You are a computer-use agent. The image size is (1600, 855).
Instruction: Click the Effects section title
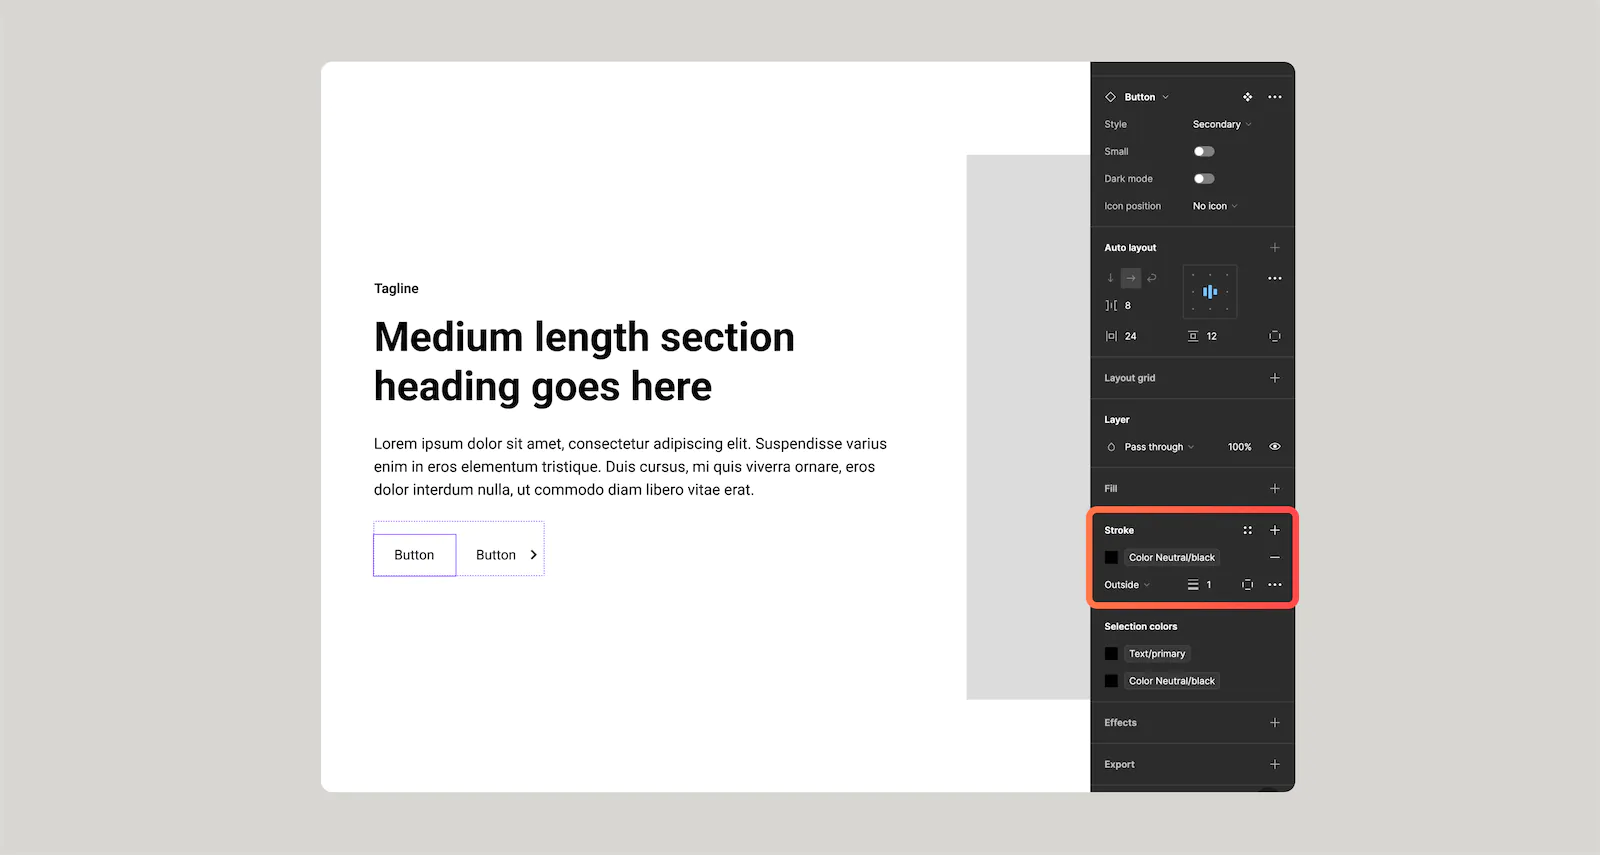[x=1120, y=723]
